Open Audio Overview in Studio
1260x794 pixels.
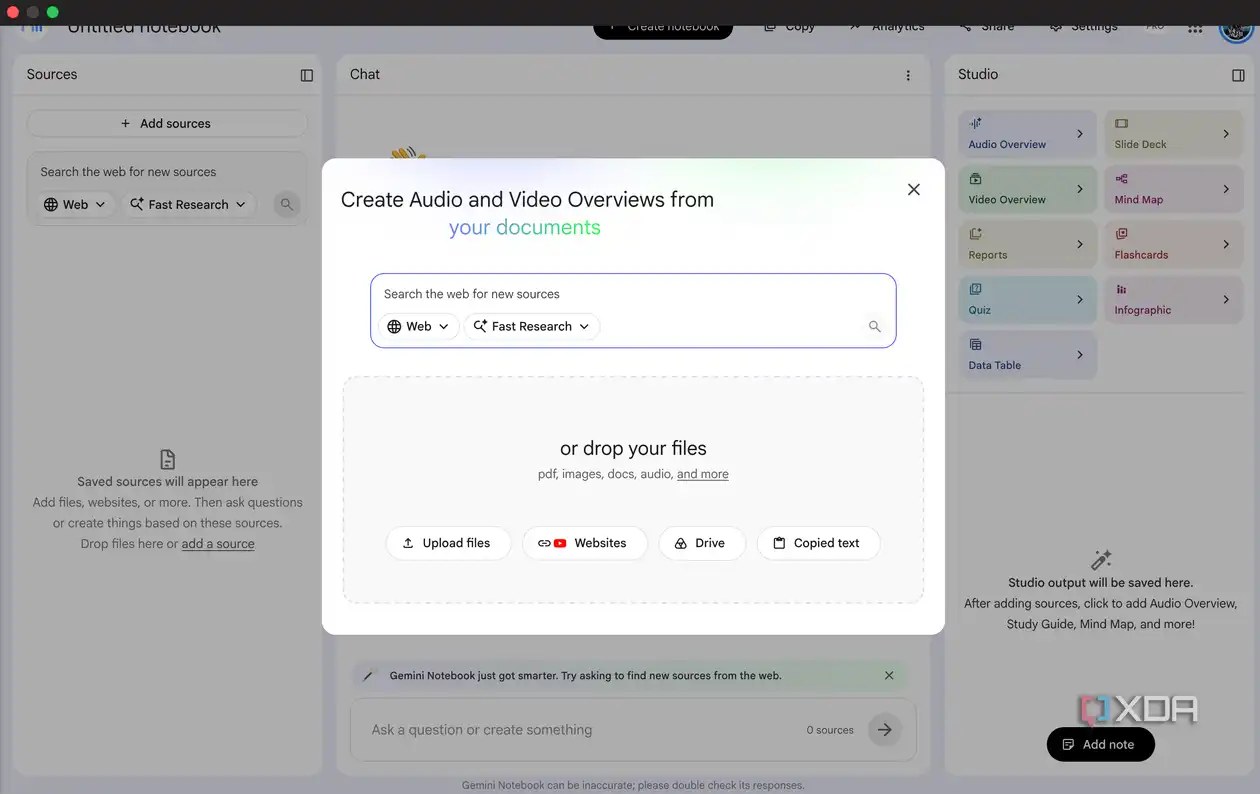click(1027, 133)
